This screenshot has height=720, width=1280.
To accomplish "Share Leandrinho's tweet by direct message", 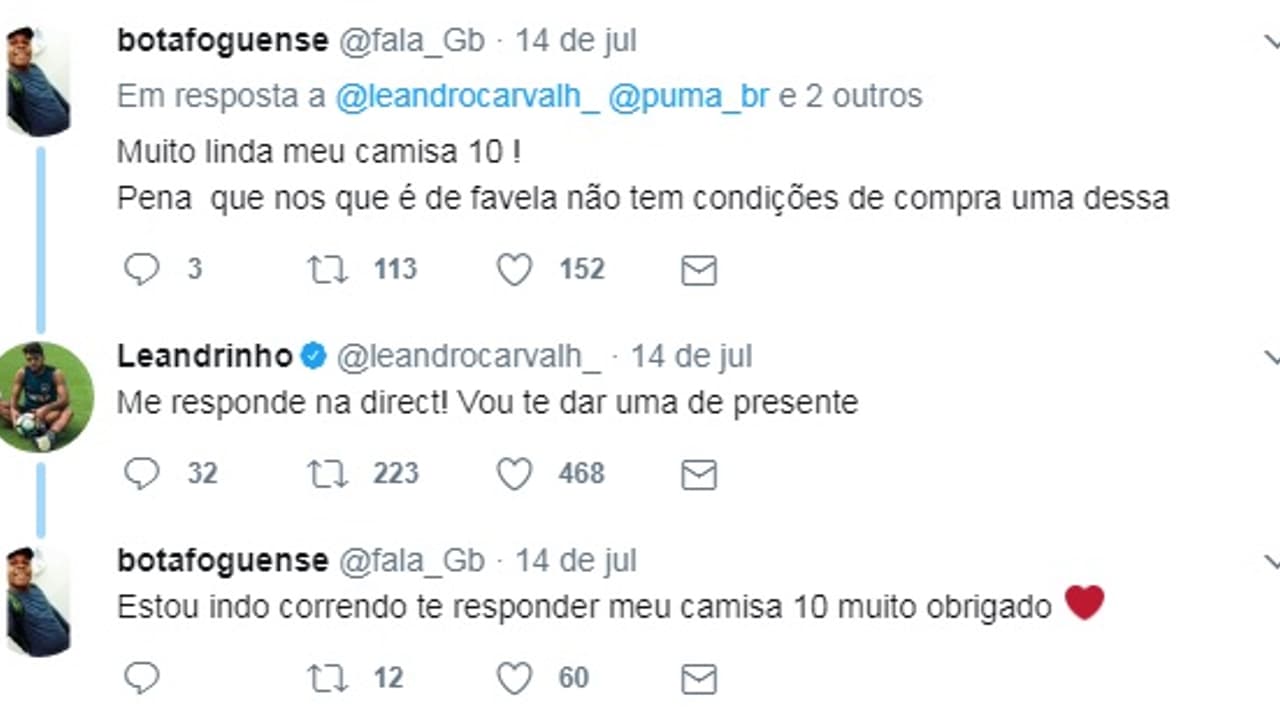I will pyautogui.click(x=698, y=474).
